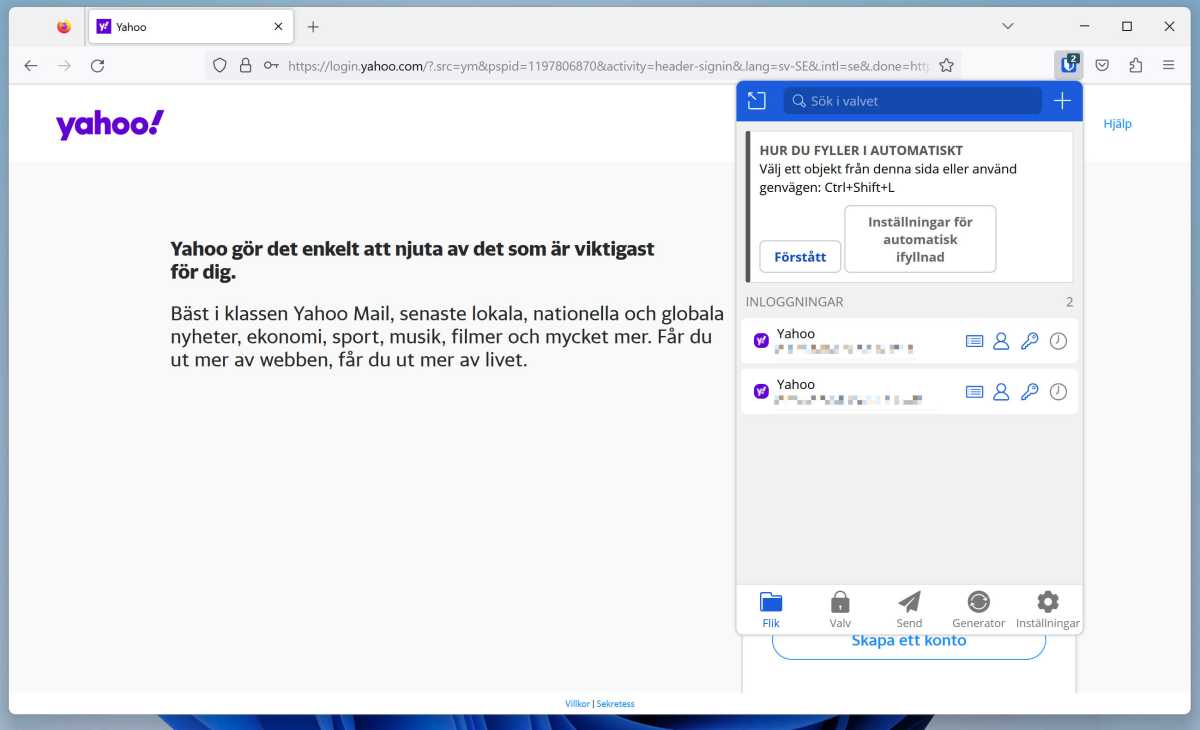Click the tracking protection shield icon

(x=220, y=65)
